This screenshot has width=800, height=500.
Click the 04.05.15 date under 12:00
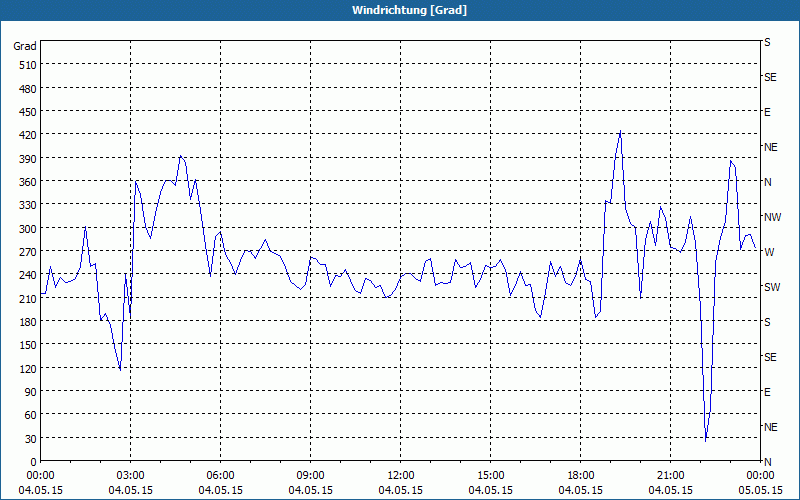(x=401, y=490)
